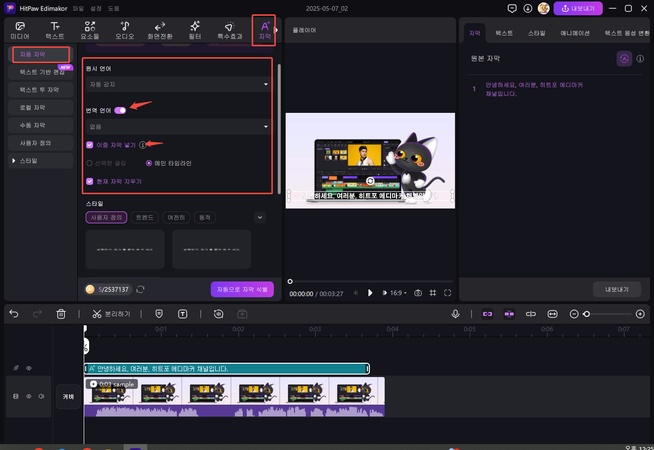This screenshot has height=450, width=654.
Task: Select the 메인 타임라인 radio button
Action: [x=148, y=163]
